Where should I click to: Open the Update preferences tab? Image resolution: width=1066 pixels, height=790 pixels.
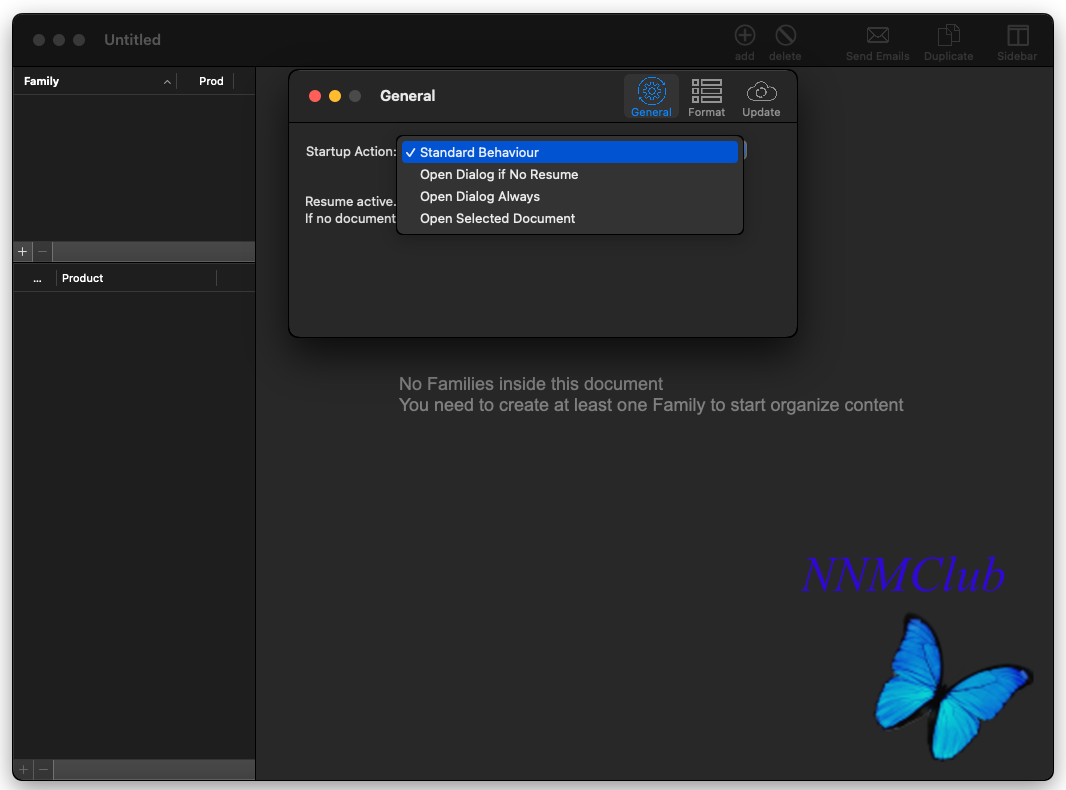coord(761,96)
